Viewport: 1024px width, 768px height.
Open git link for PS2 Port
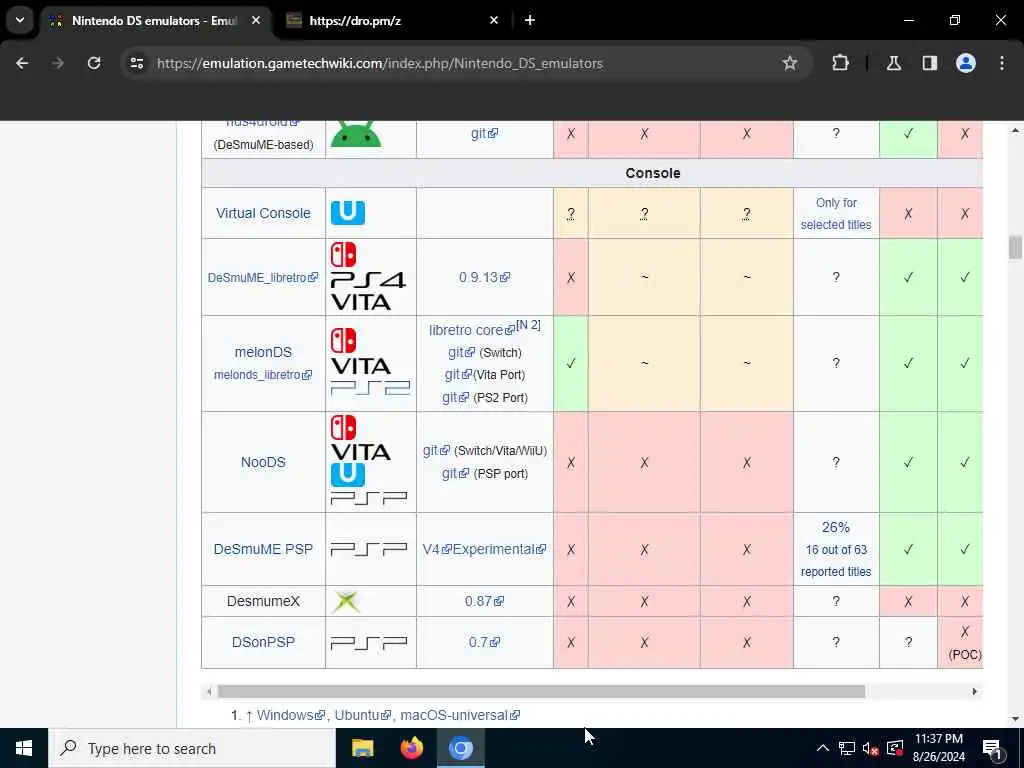tap(455, 398)
